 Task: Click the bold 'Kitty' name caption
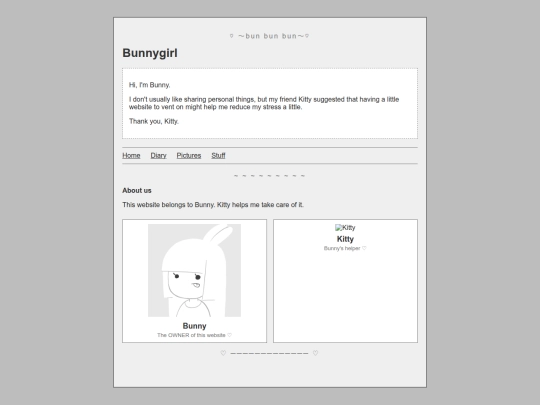click(345, 239)
